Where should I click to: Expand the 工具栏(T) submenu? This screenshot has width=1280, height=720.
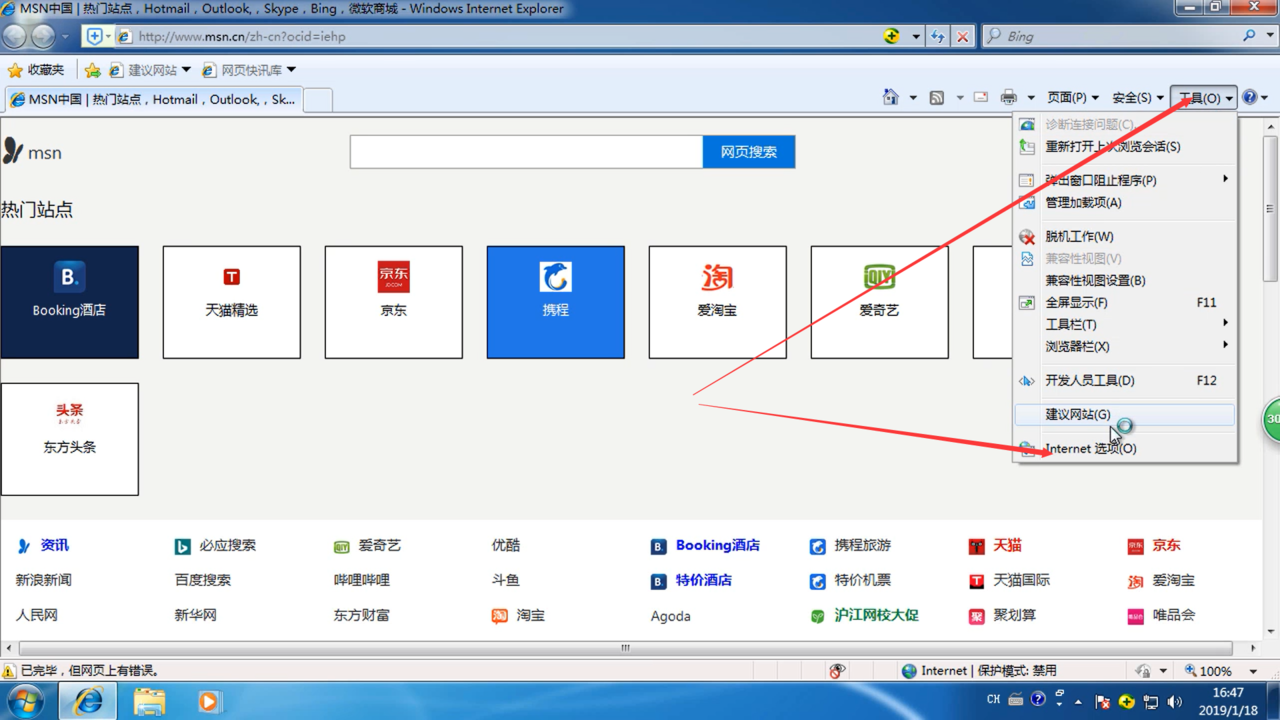[1126, 324]
